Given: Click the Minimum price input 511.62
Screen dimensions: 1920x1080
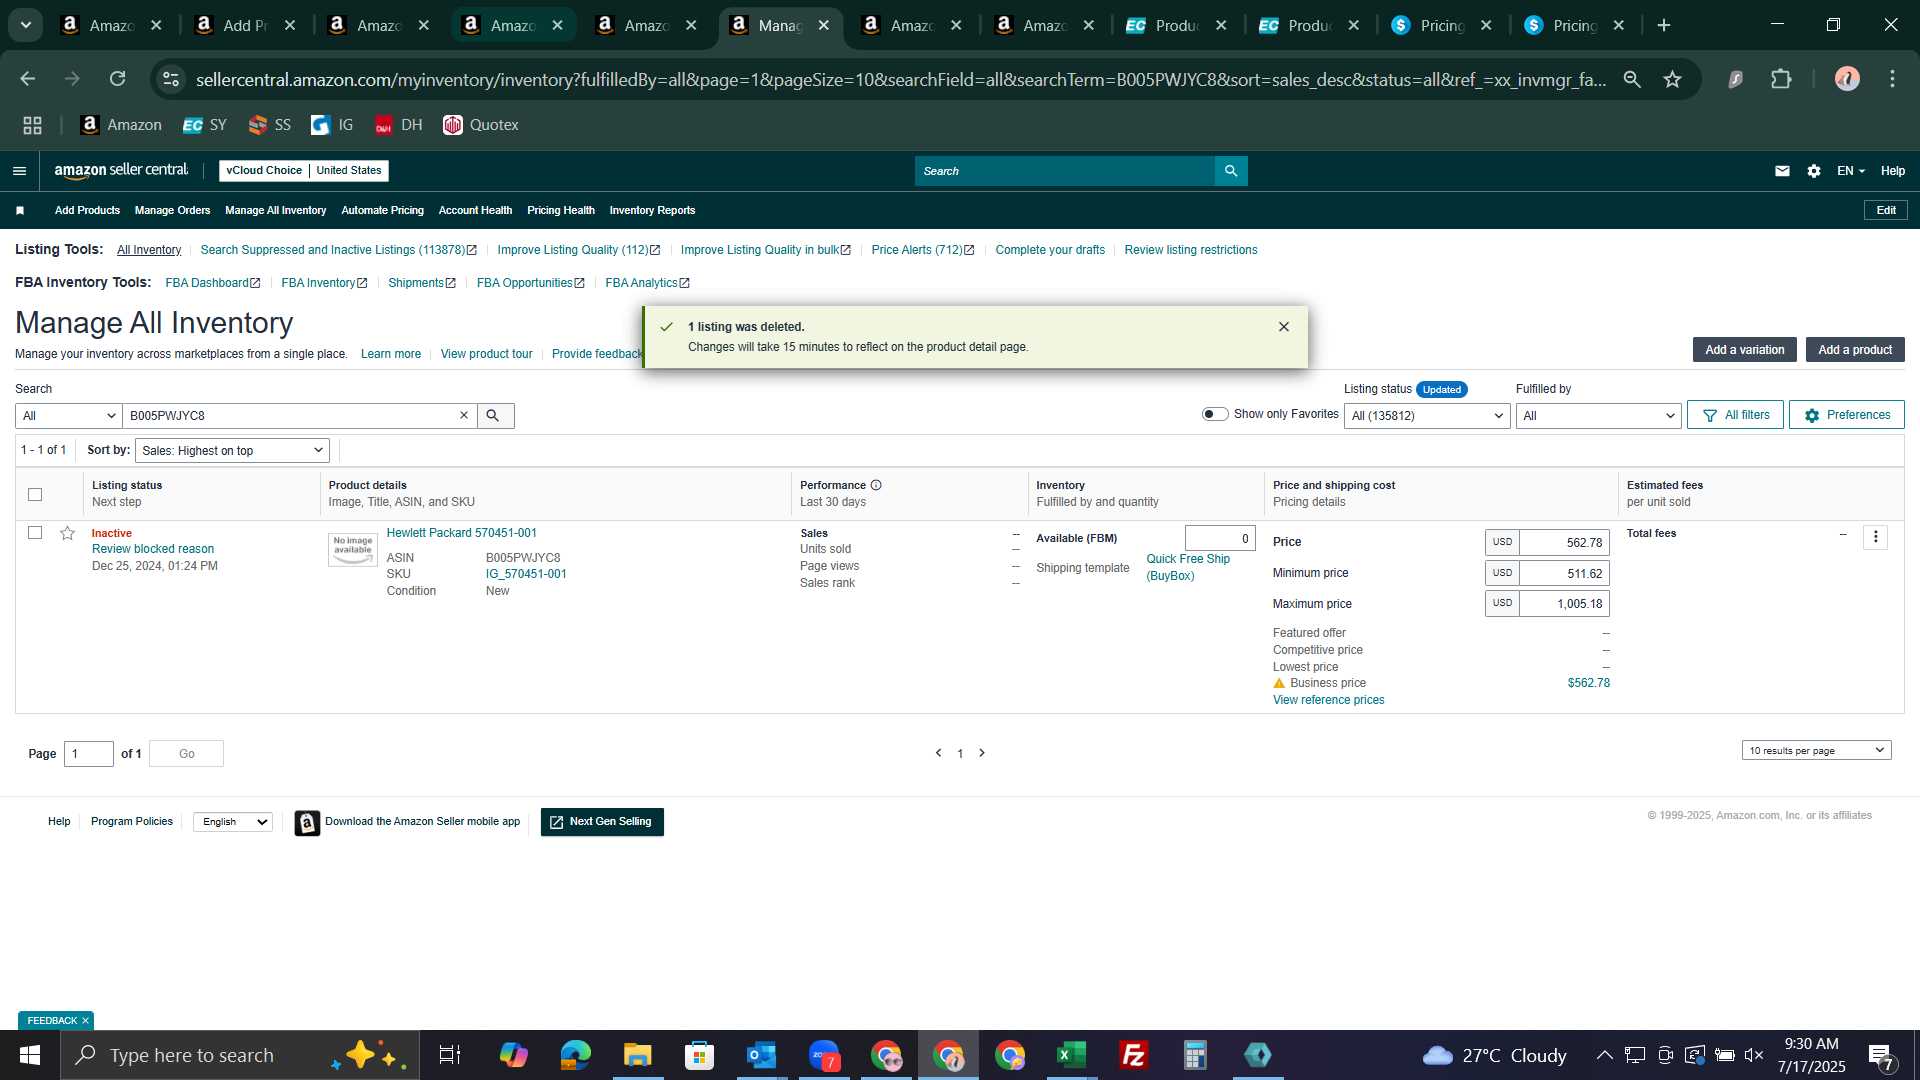Looking at the screenshot, I should (x=1564, y=574).
